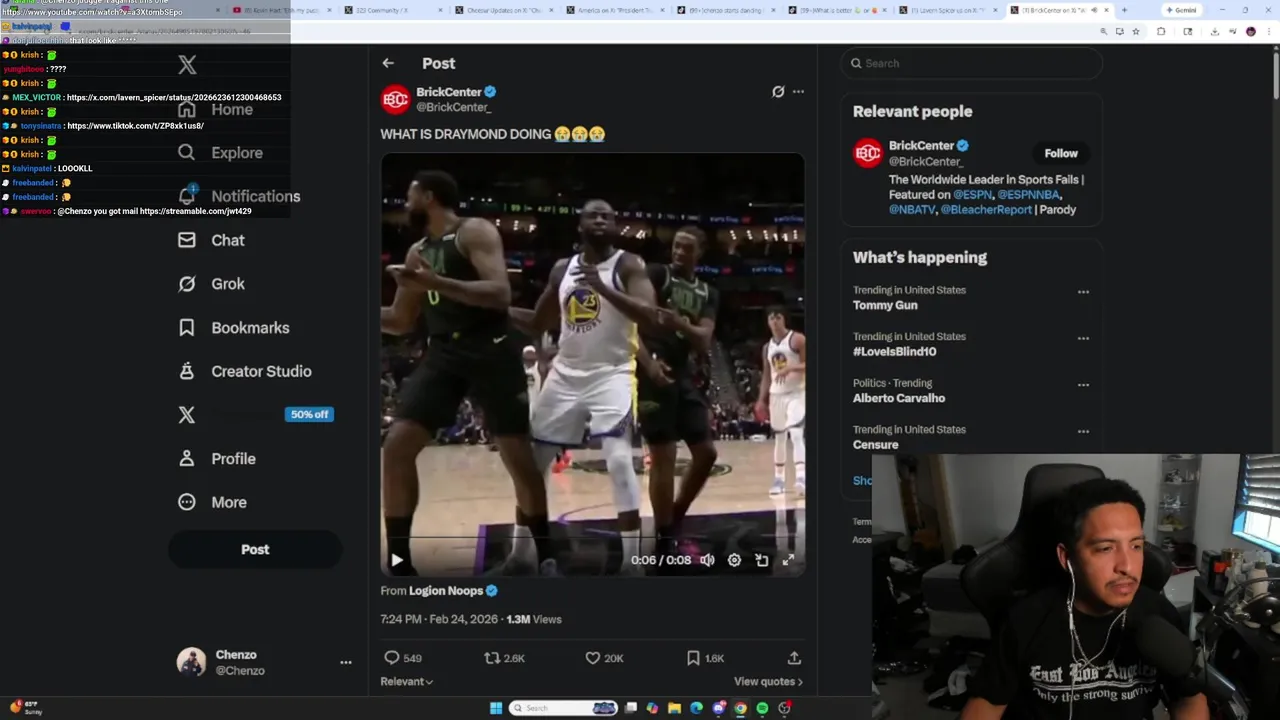The image size is (1280, 720).
Task: Open File Explorer from the taskbar
Action: coord(675,708)
